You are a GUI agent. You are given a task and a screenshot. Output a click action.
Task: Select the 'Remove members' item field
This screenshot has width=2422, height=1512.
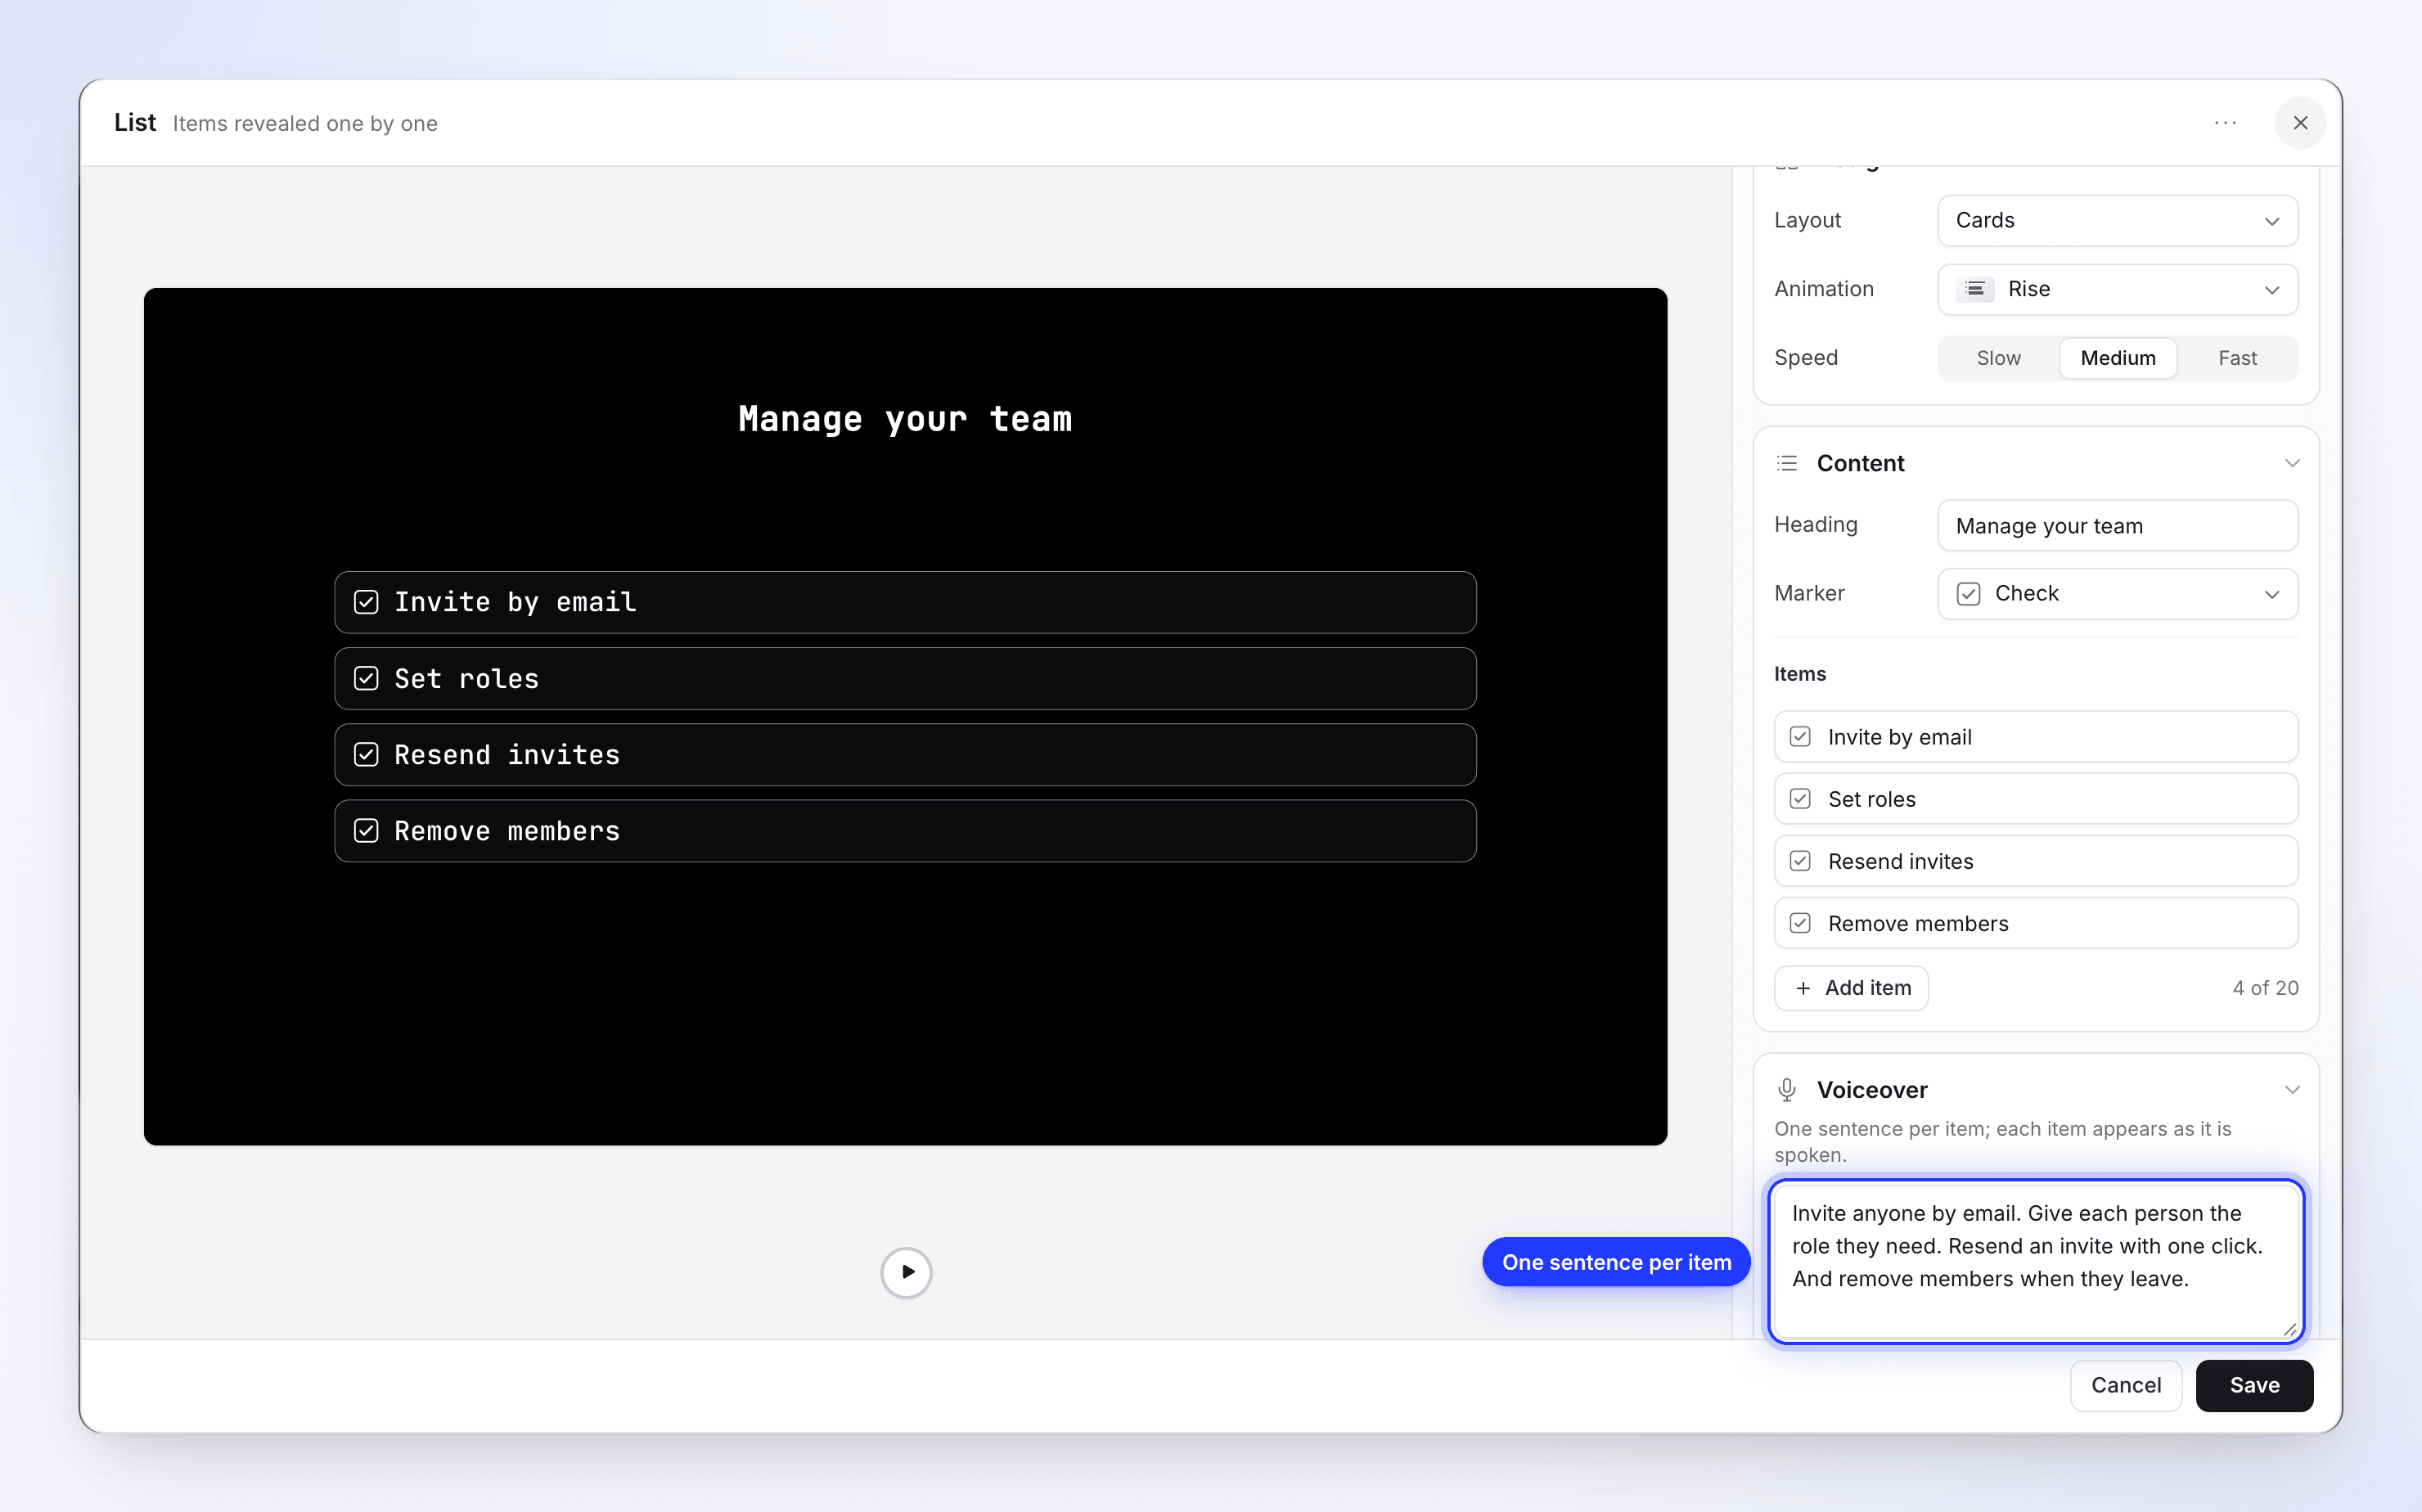[2036, 923]
